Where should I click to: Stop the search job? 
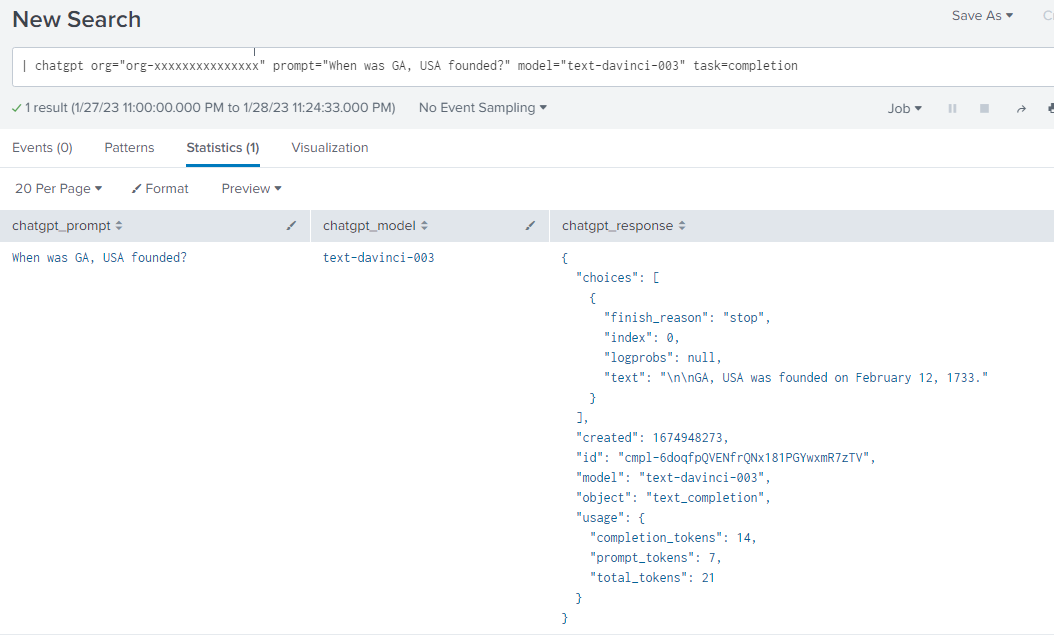pyautogui.click(x=983, y=109)
